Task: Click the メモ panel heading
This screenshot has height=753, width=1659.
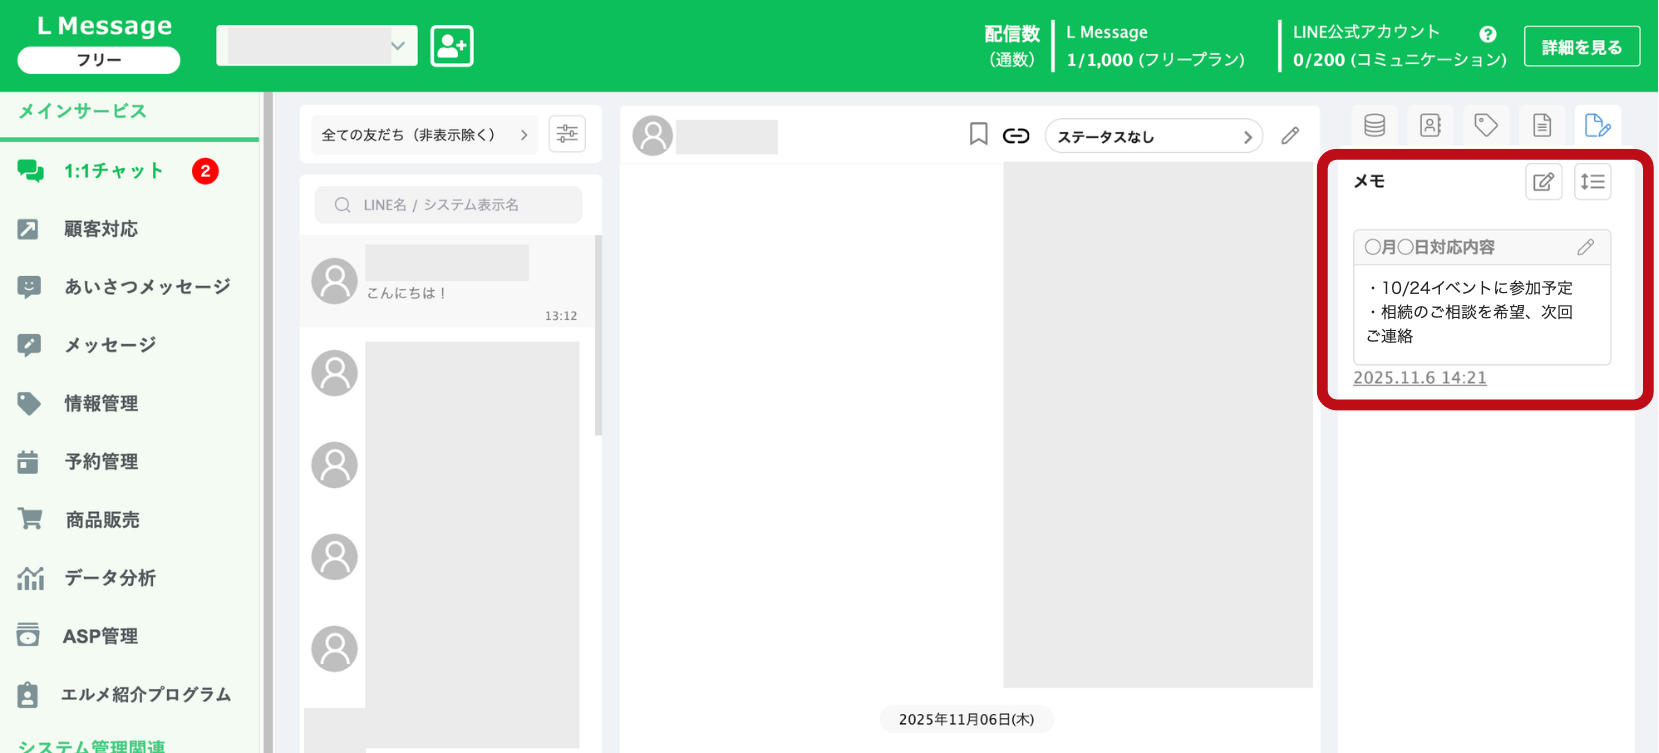Action: click(1369, 181)
